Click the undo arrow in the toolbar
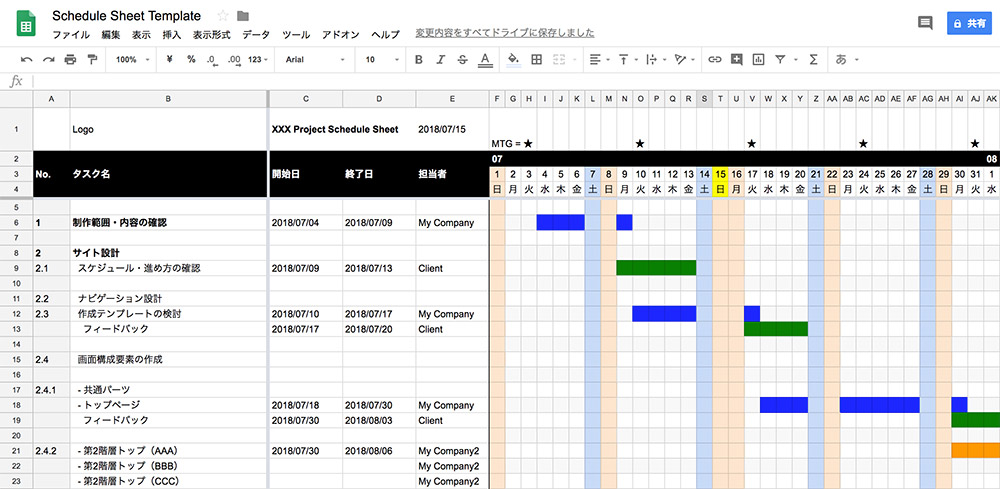The image size is (1000, 489). (25, 60)
